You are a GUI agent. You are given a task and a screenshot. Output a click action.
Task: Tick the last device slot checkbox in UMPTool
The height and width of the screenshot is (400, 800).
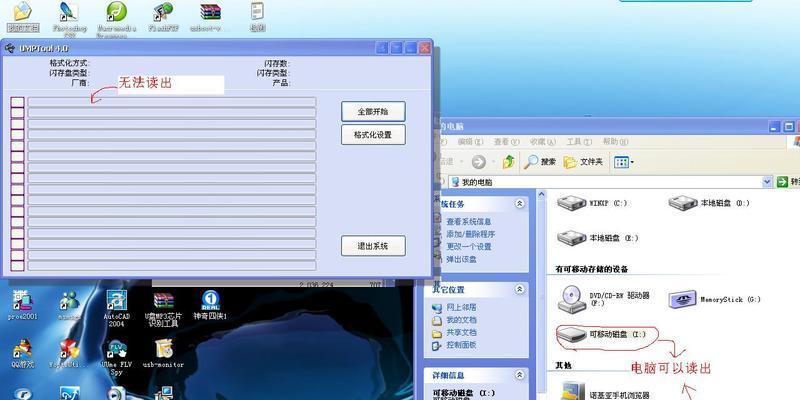tap(17, 265)
